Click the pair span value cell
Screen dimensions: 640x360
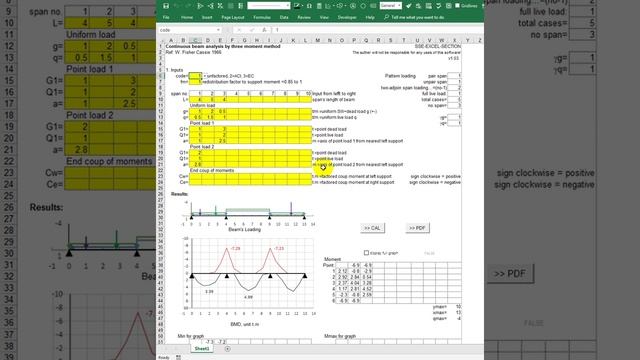(454, 76)
